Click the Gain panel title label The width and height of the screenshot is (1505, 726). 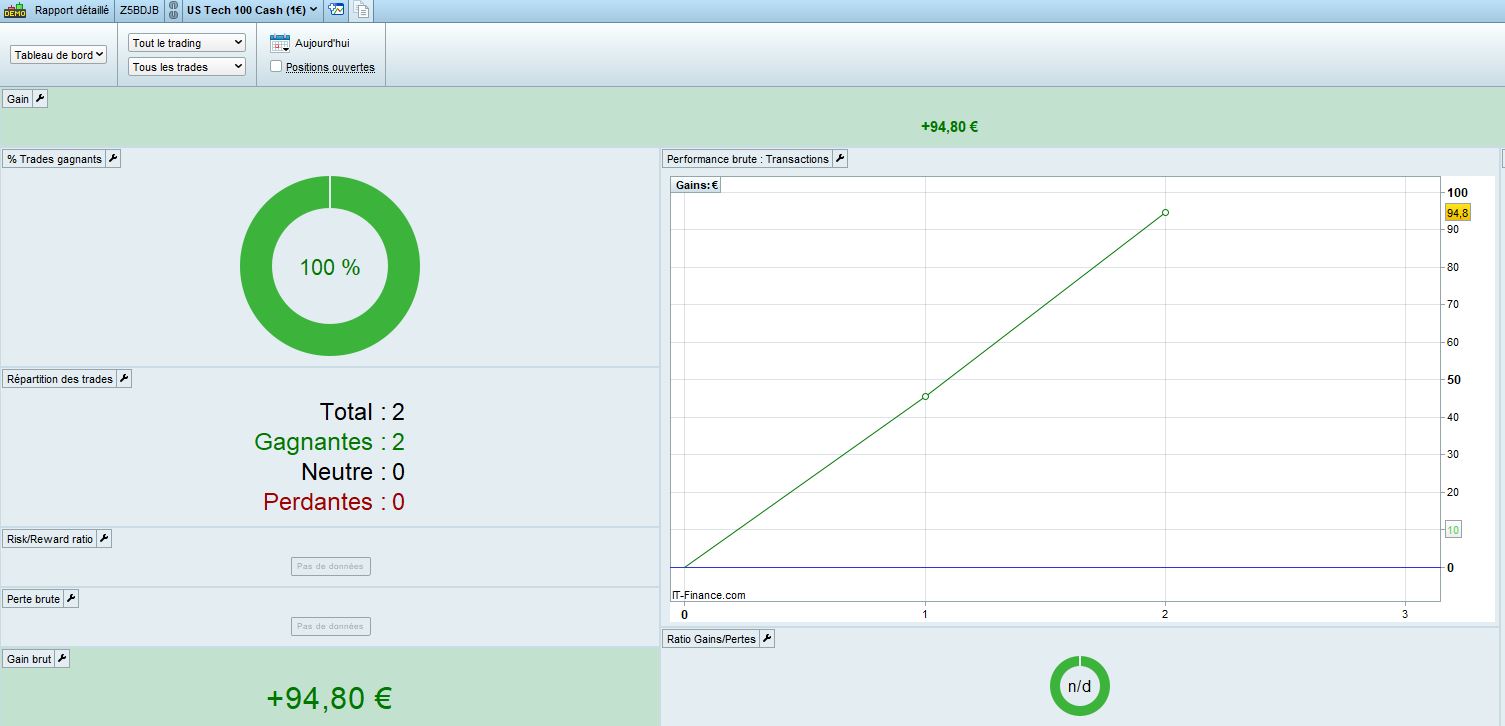(x=18, y=99)
